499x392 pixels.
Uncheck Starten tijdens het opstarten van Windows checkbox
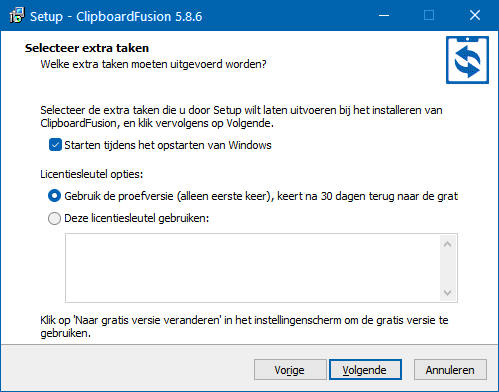click(x=55, y=145)
